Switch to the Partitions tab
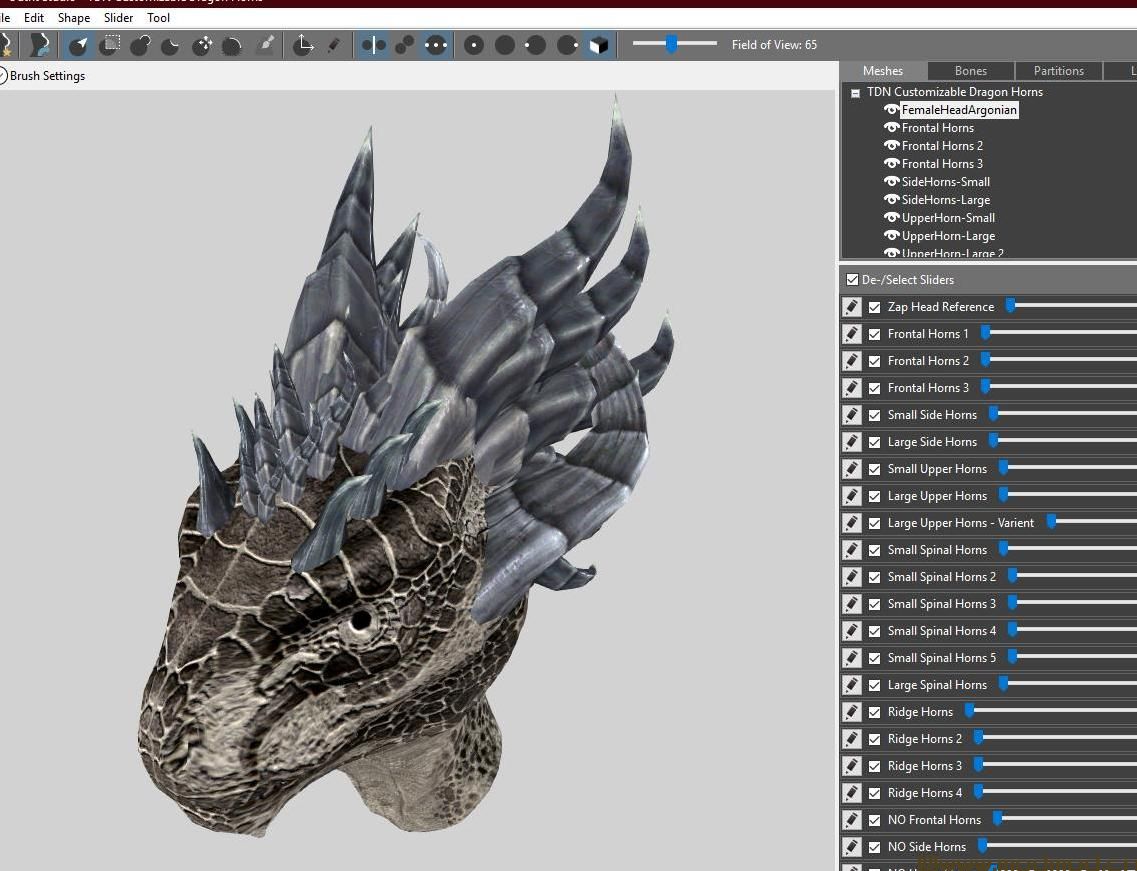Screen dimensions: 1137x871 [1058, 70]
